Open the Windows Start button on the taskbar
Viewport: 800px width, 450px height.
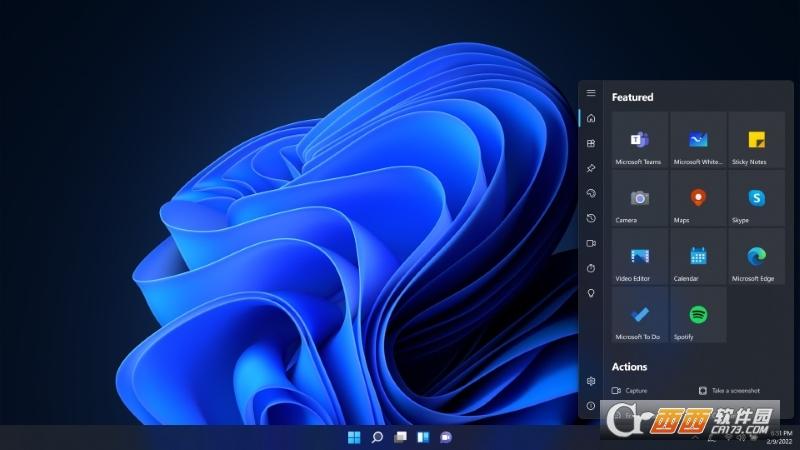point(354,437)
